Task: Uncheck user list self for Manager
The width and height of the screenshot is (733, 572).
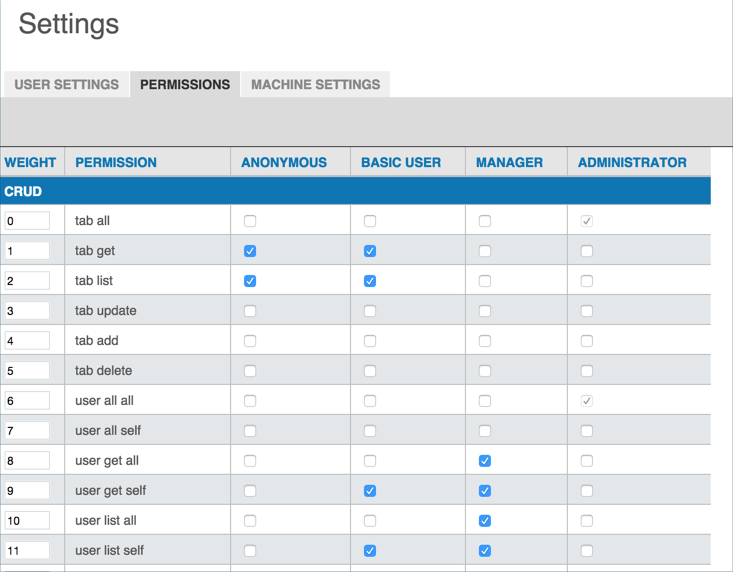Action: (x=485, y=551)
